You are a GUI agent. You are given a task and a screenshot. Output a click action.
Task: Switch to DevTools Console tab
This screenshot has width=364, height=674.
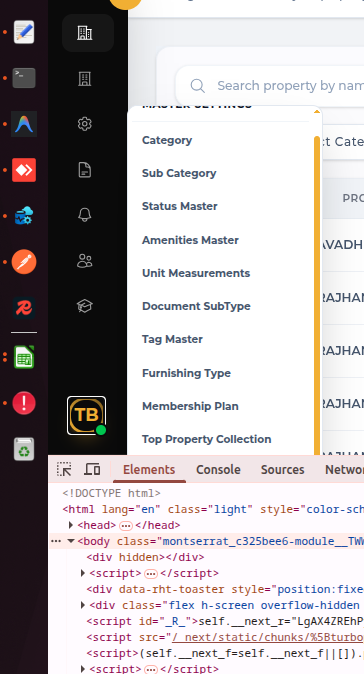click(x=218, y=470)
